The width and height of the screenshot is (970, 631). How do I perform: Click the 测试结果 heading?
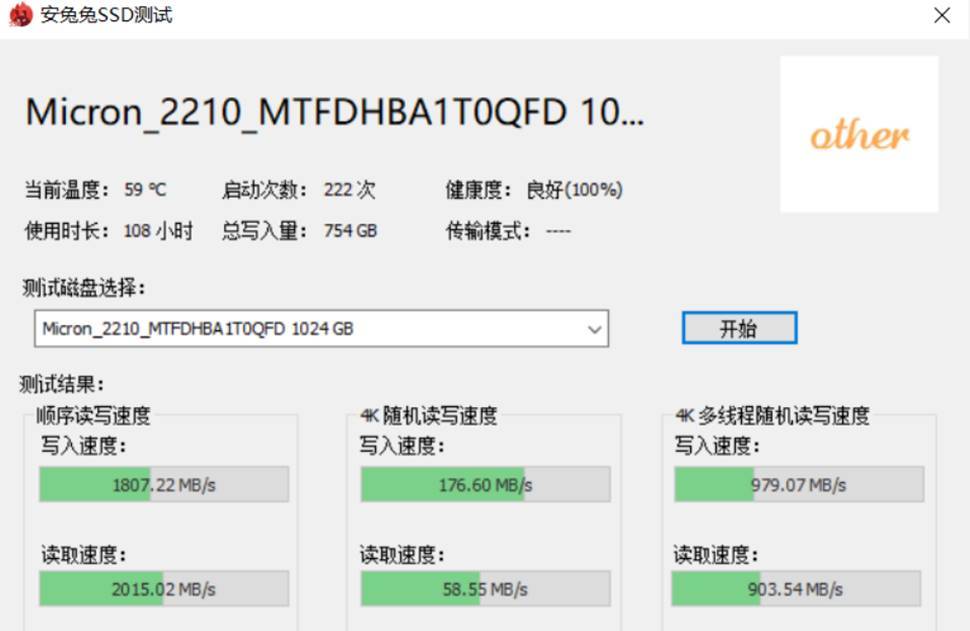point(62,384)
